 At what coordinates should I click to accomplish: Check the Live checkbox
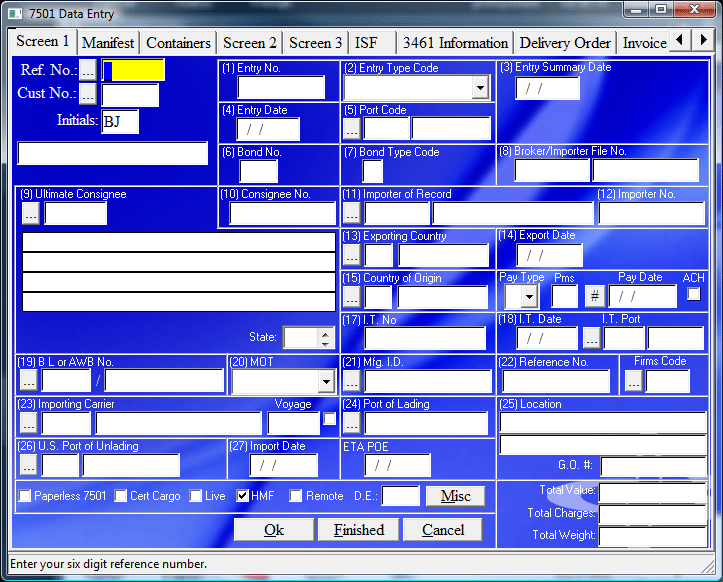tap(196, 496)
